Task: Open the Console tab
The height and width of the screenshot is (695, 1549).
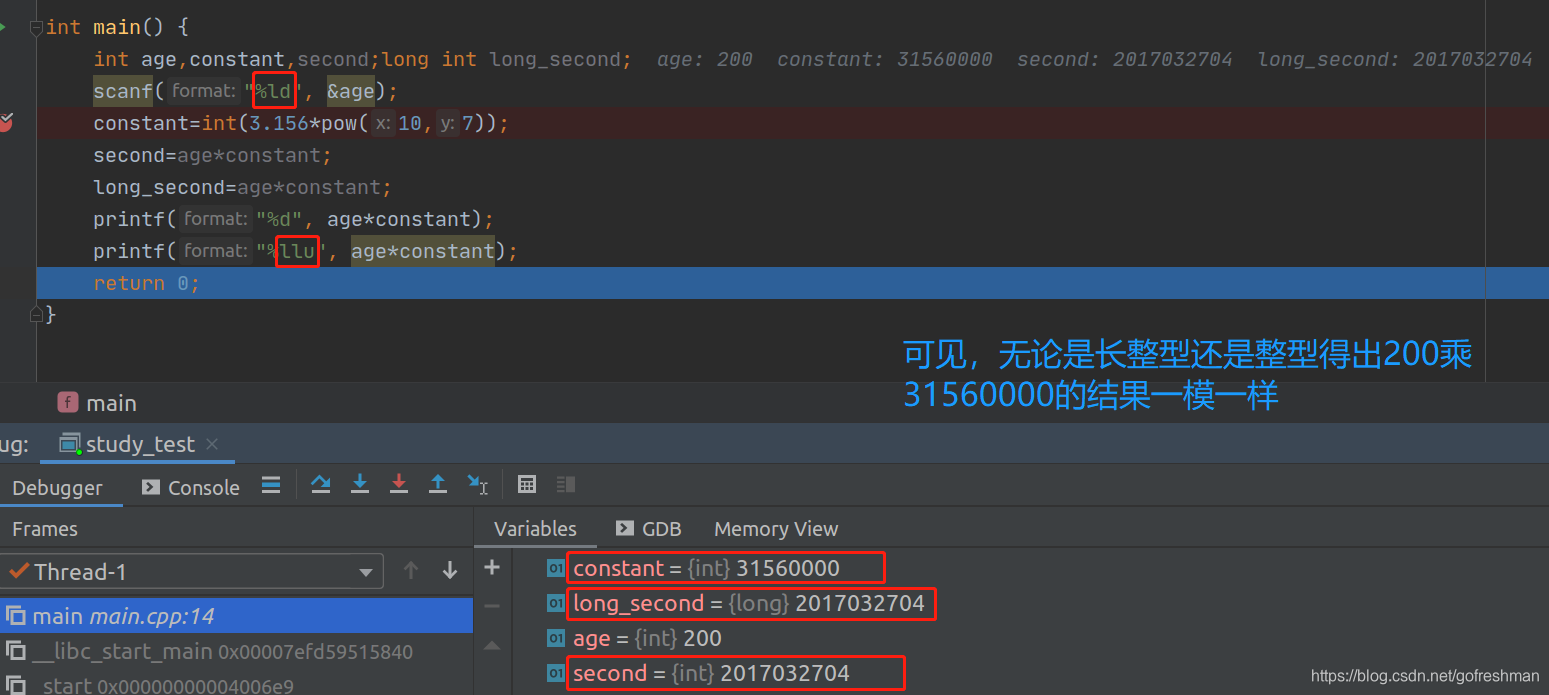Action: (191, 488)
